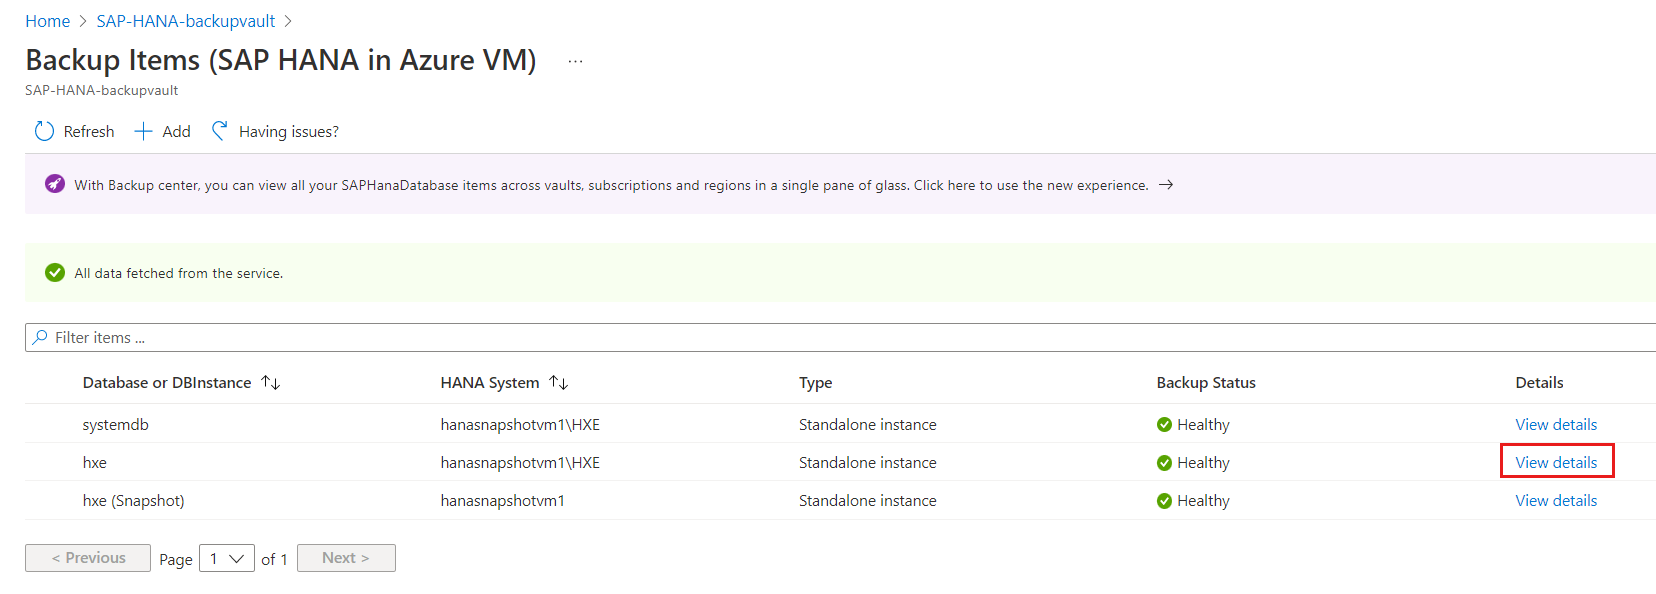
Task: Click the Having issues icon
Action: tap(220, 131)
